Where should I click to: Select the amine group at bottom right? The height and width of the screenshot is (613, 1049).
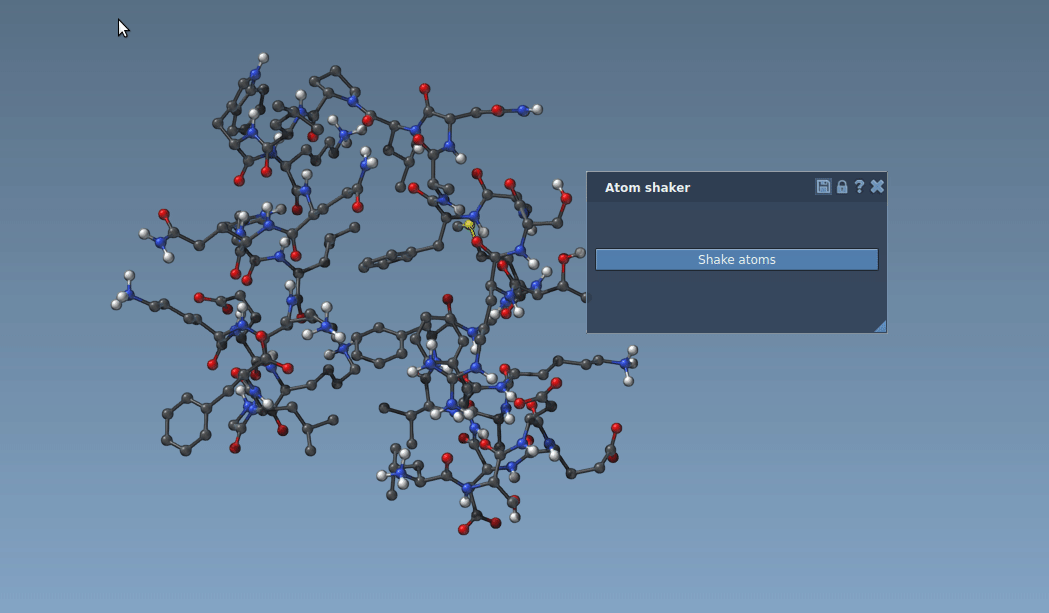(624, 363)
